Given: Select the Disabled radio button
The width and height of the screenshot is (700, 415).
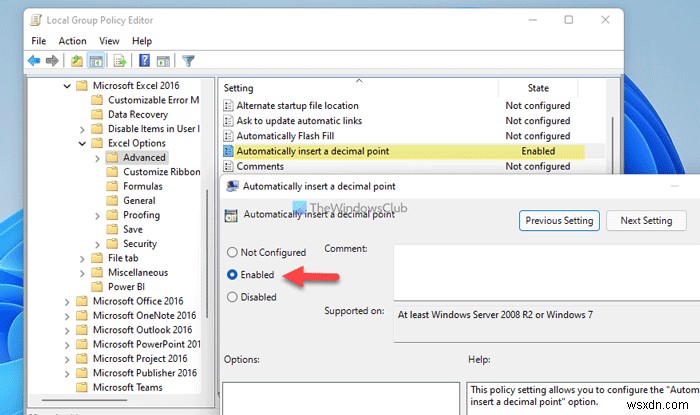Looking at the screenshot, I should click(232, 297).
